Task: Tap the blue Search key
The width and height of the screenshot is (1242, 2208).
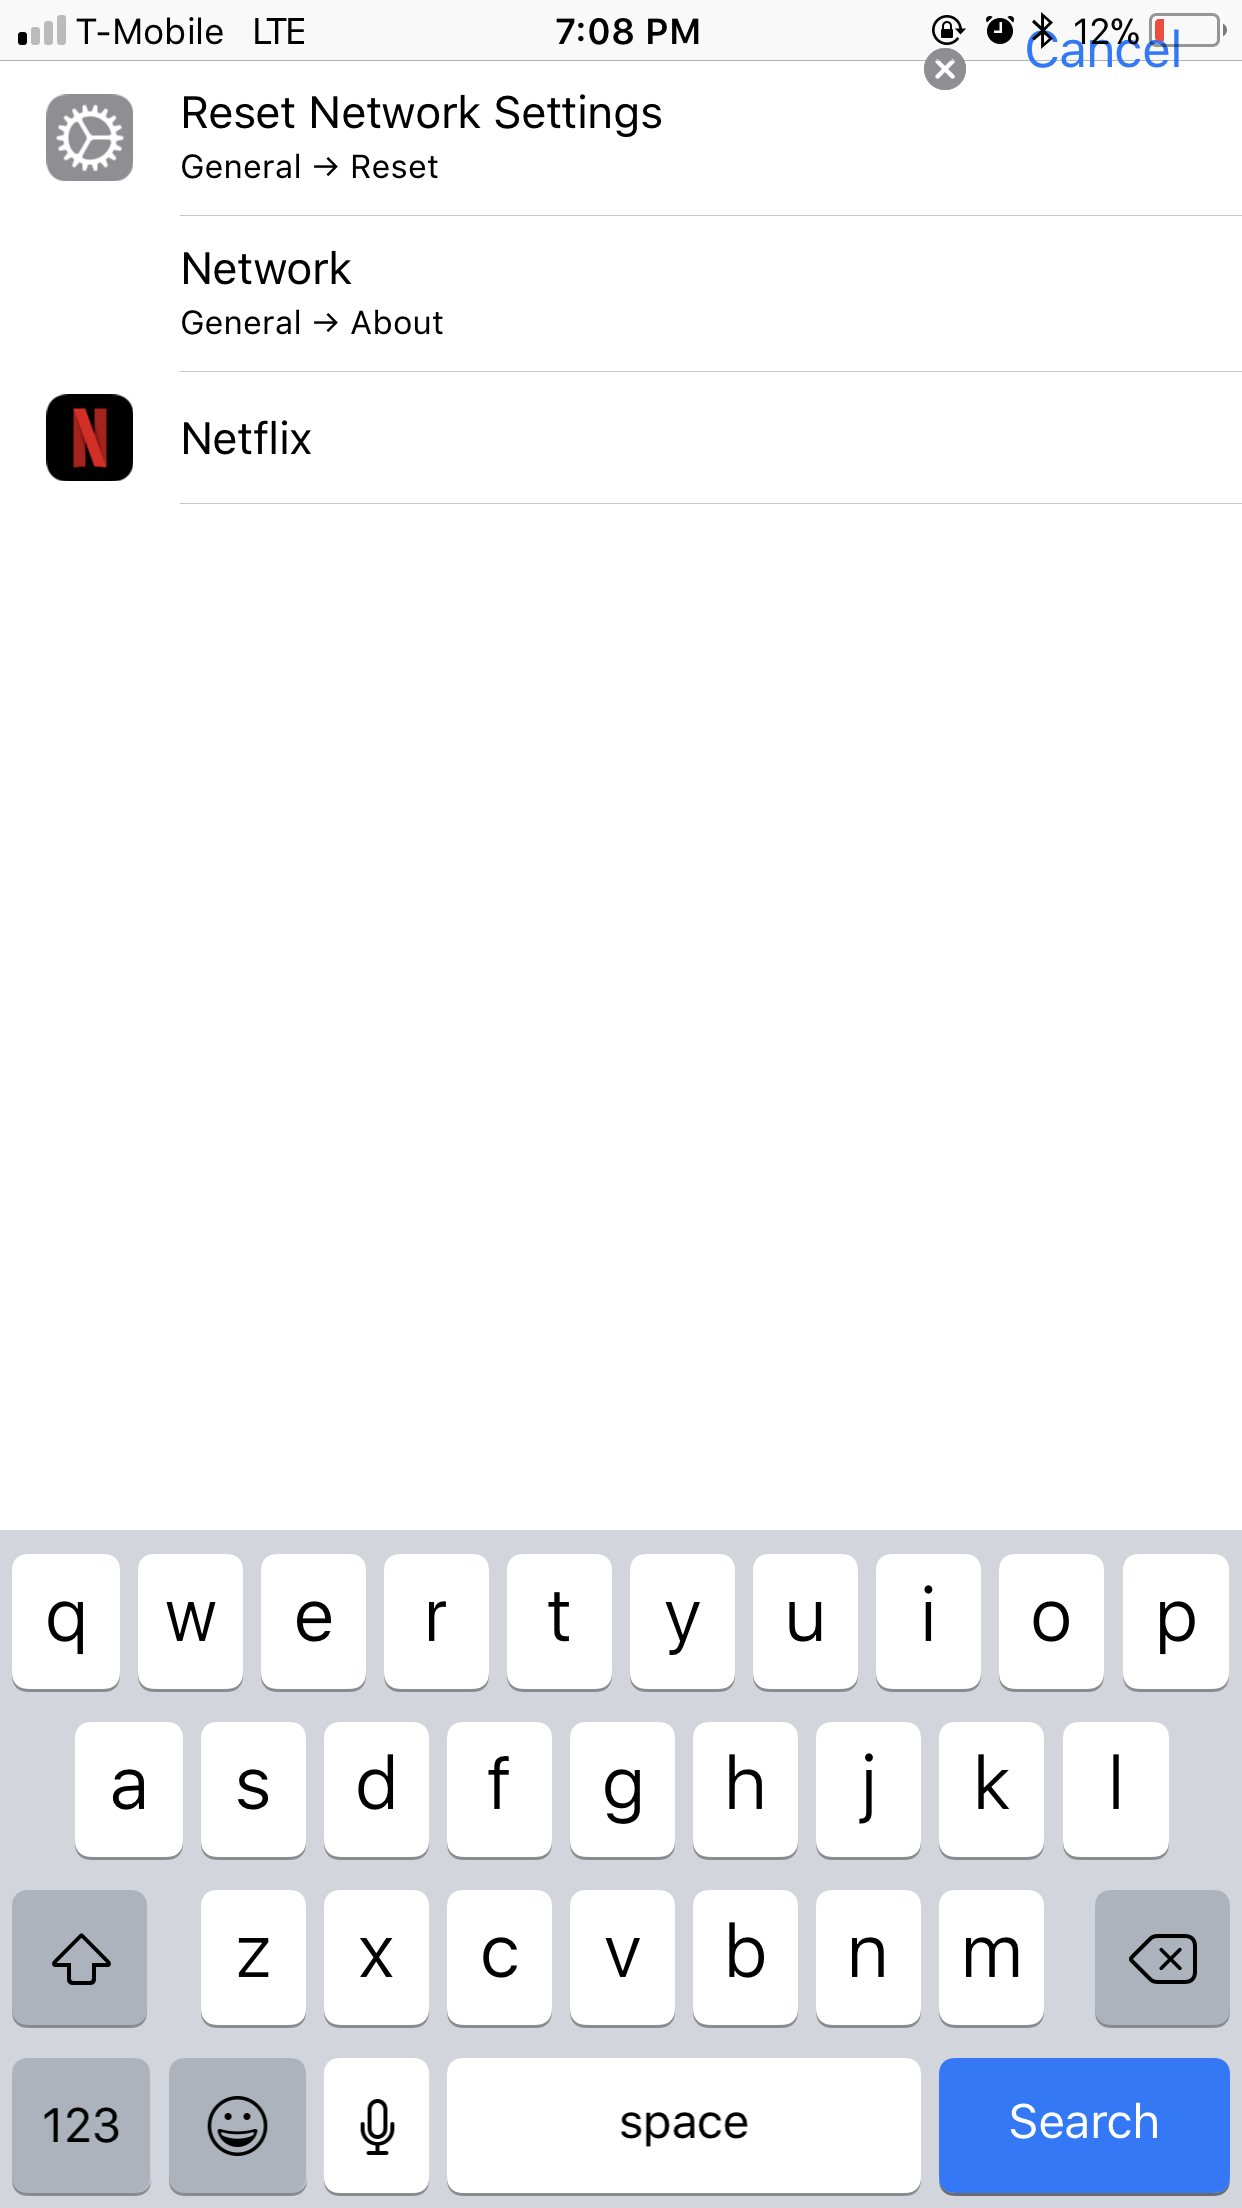Action: pos(1084,2125)
